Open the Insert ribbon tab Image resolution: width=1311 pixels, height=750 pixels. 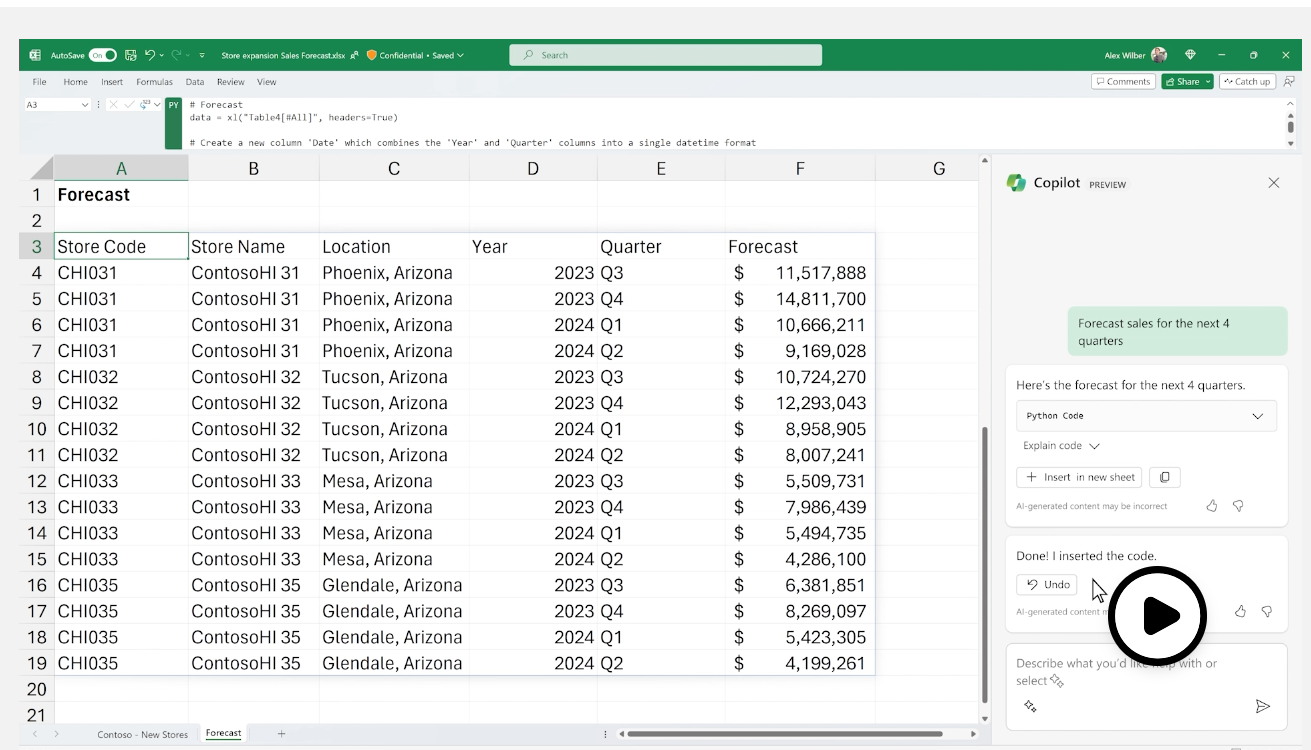[x=112, y=82]
